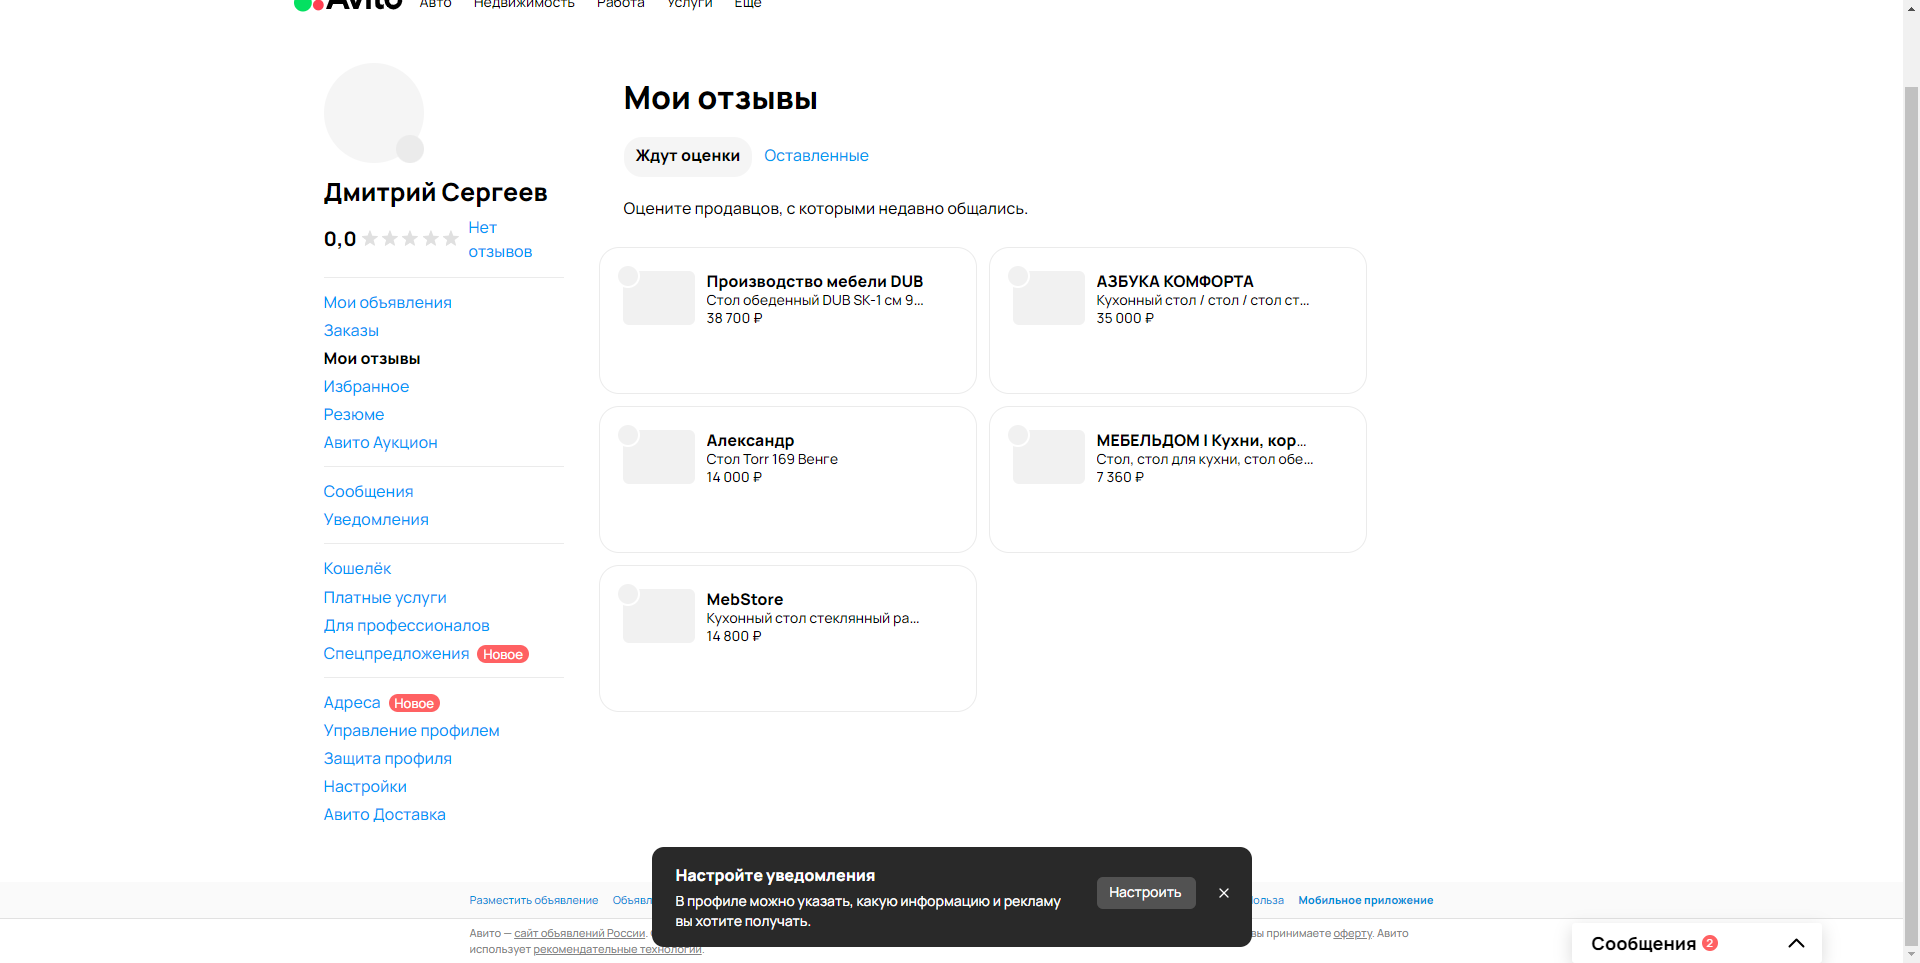Click the seller name MebStore

745,600
